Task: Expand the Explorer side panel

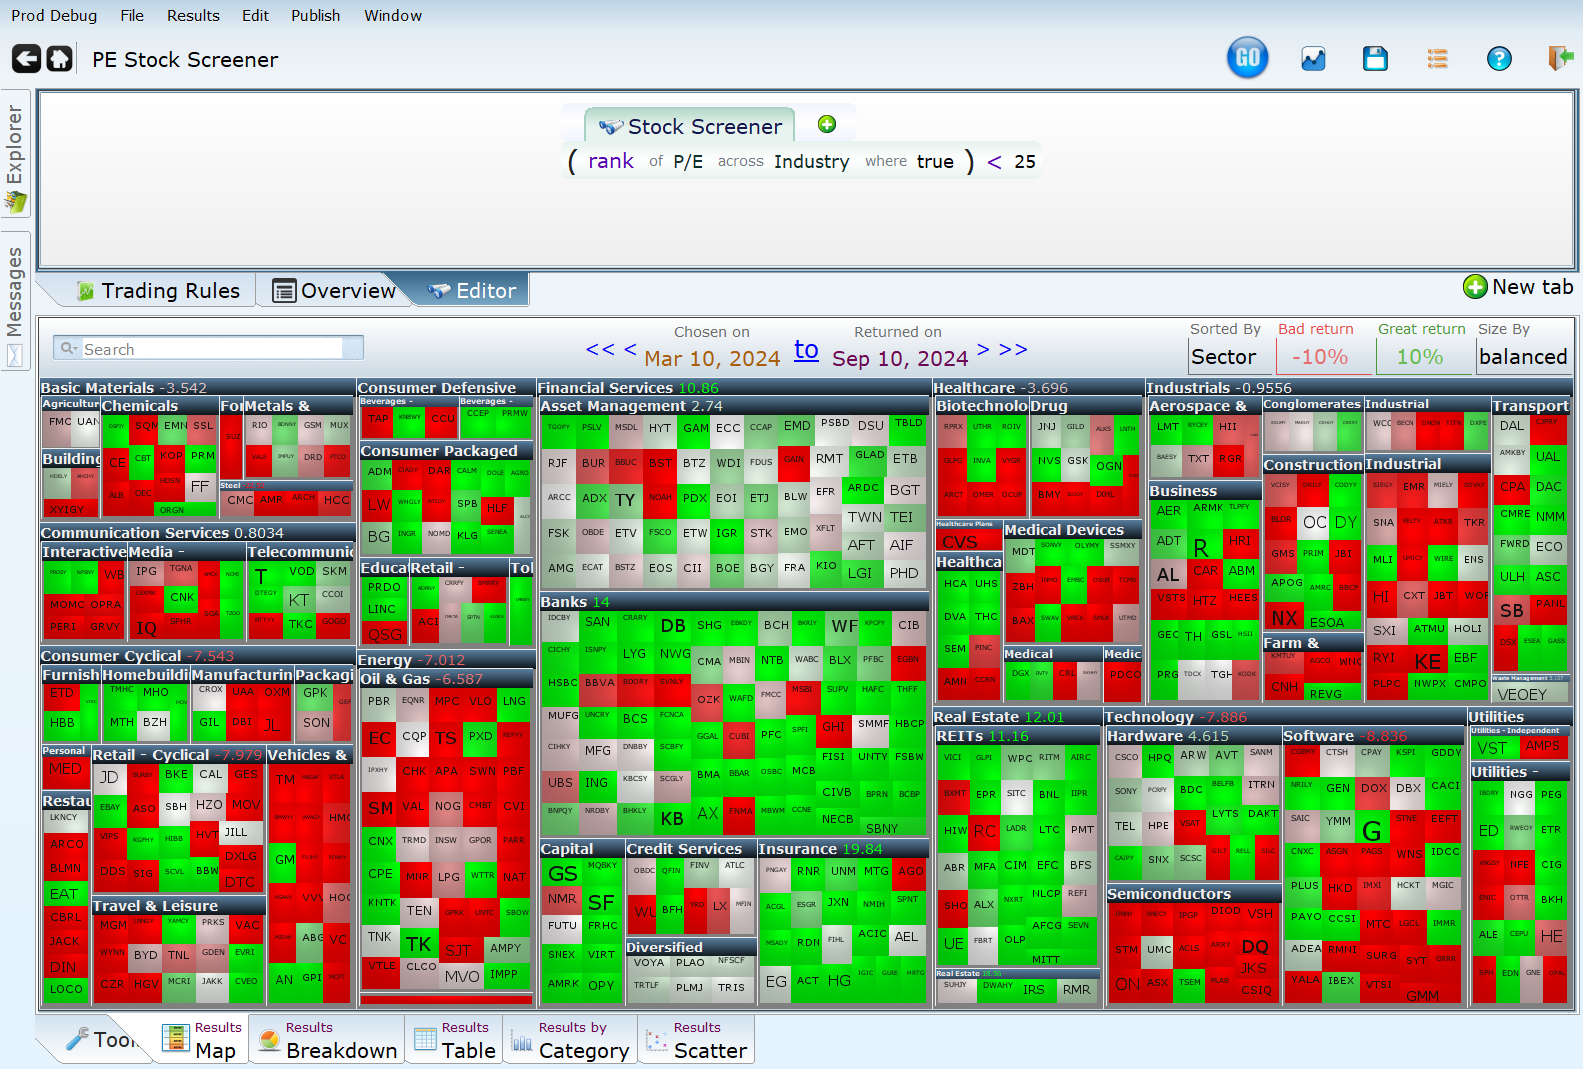Action: (x=15, y=158)
